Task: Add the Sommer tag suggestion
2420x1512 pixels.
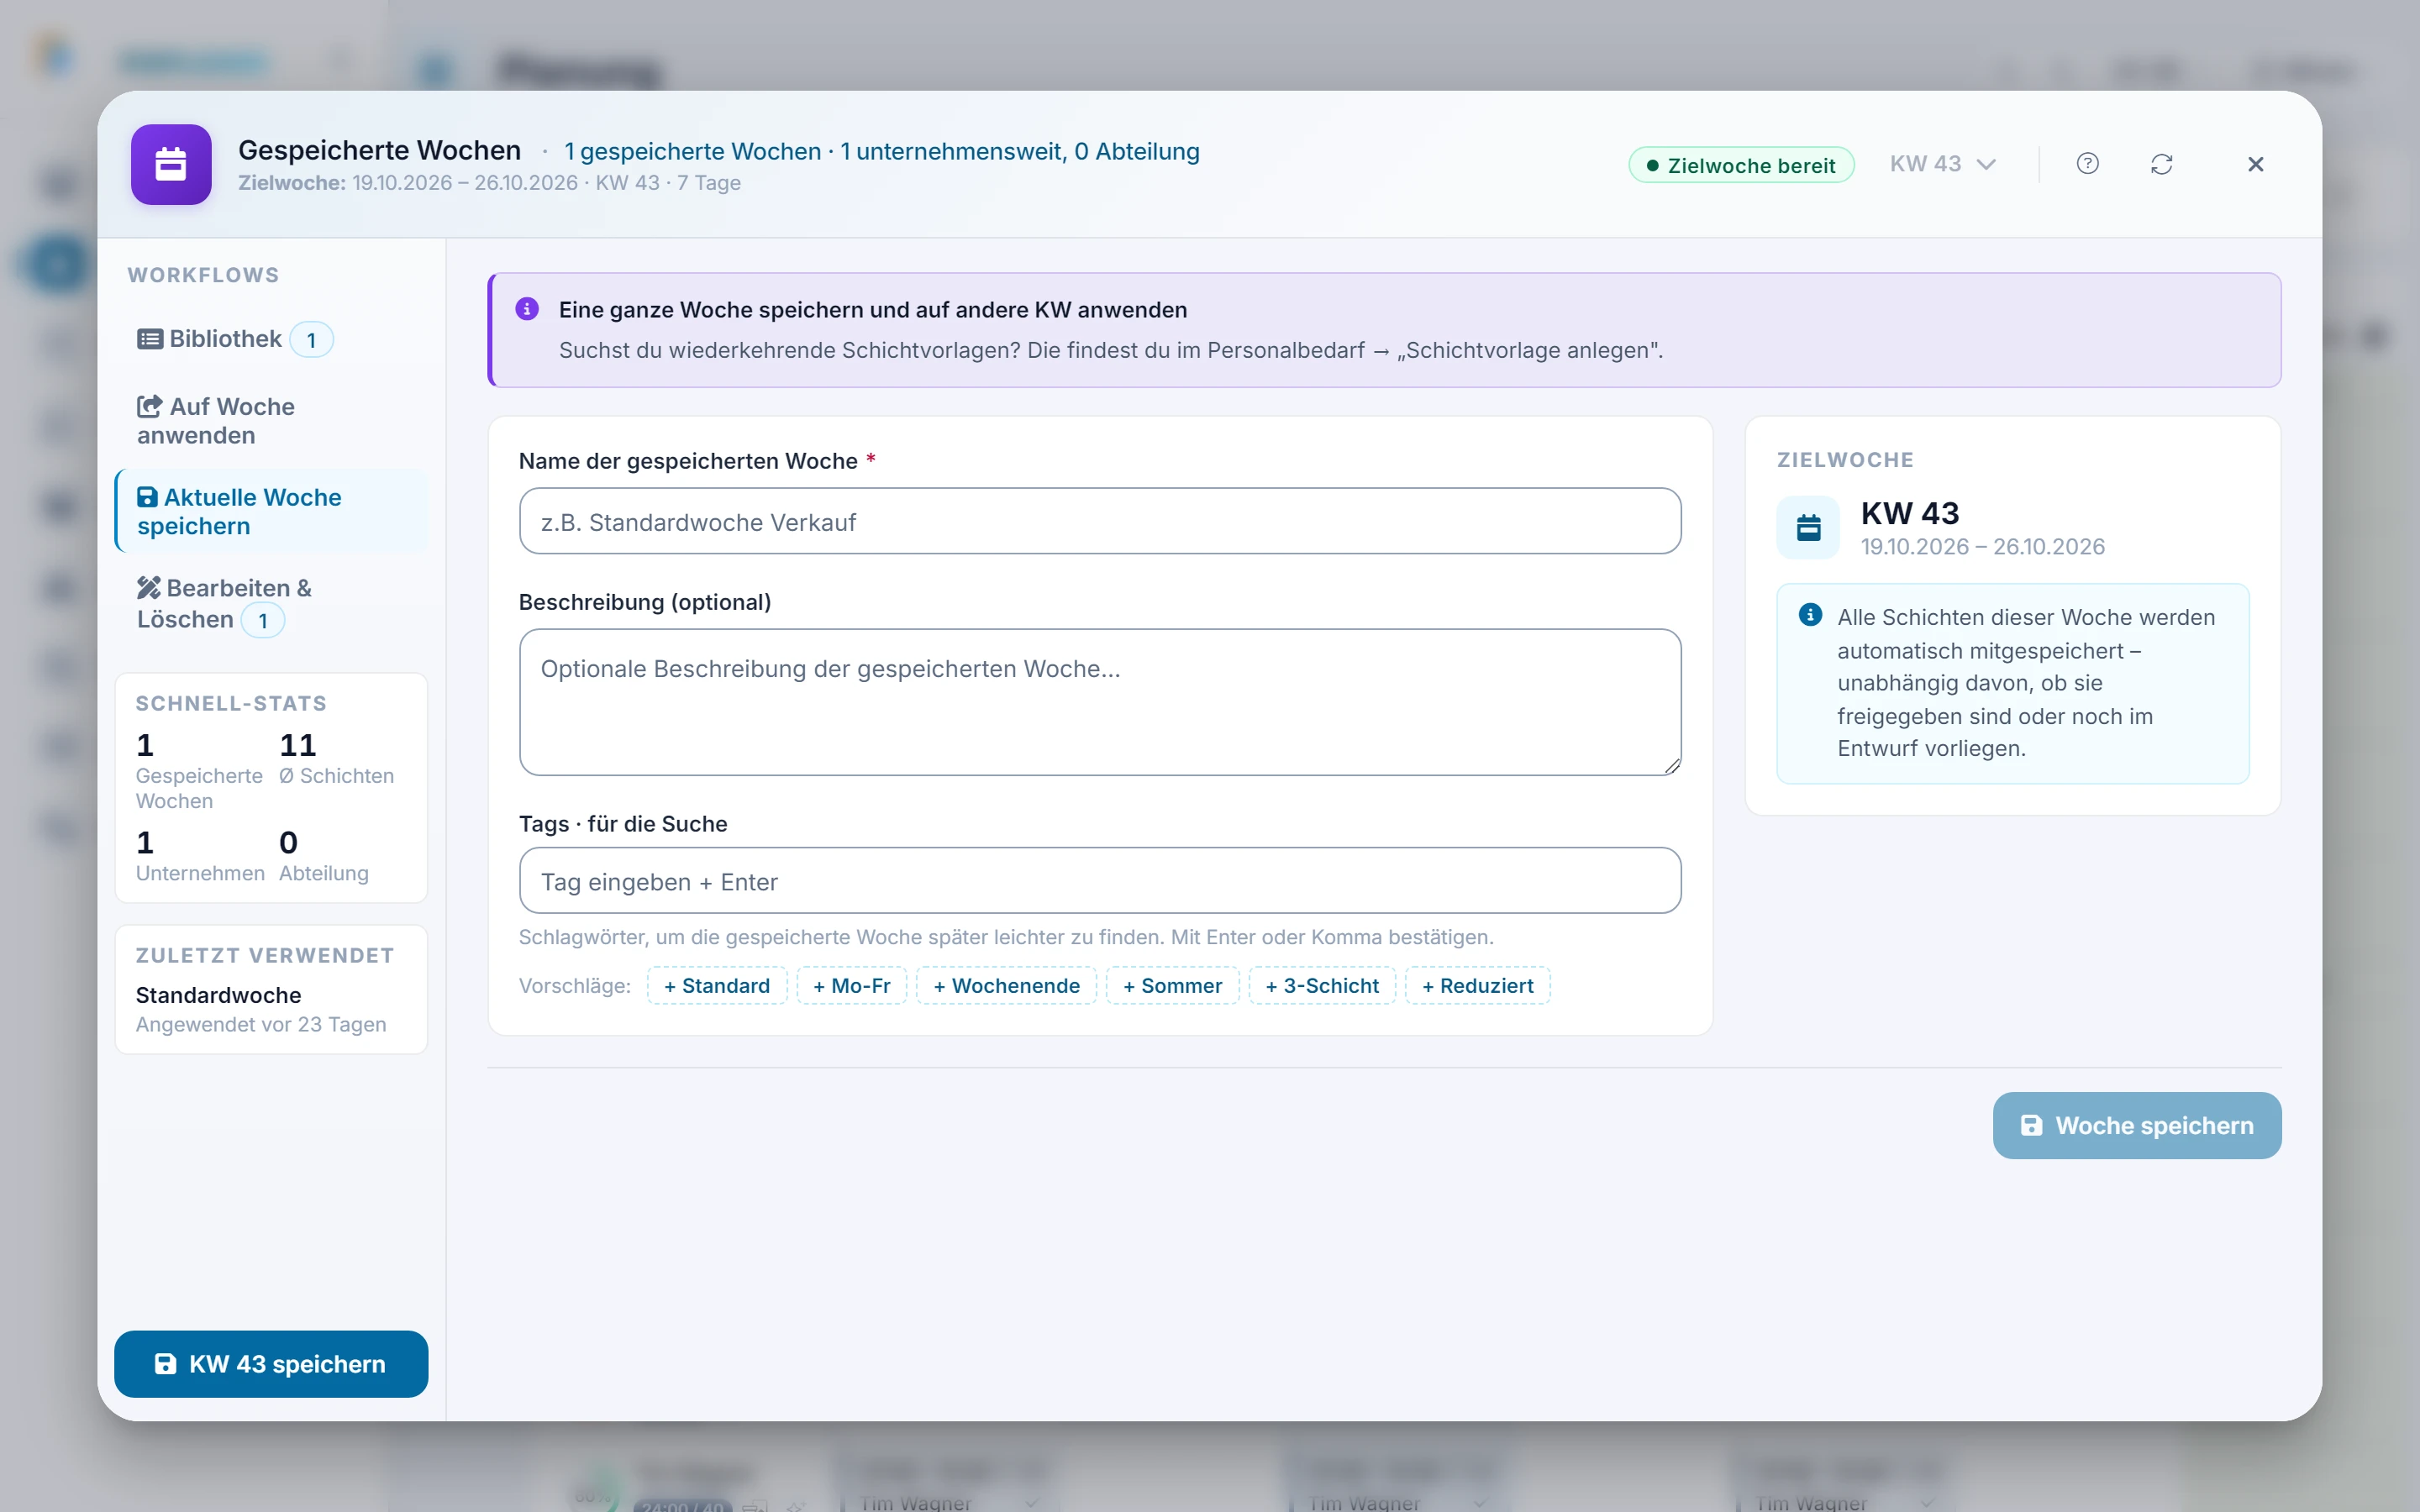Action: pyautogui.click(x=1172, y=985)
